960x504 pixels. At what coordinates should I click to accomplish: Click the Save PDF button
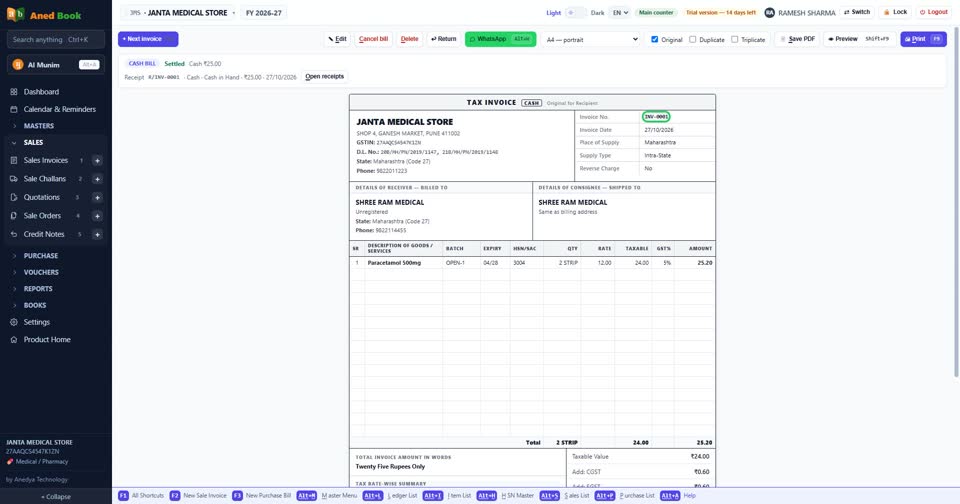[x=798, y=39]
